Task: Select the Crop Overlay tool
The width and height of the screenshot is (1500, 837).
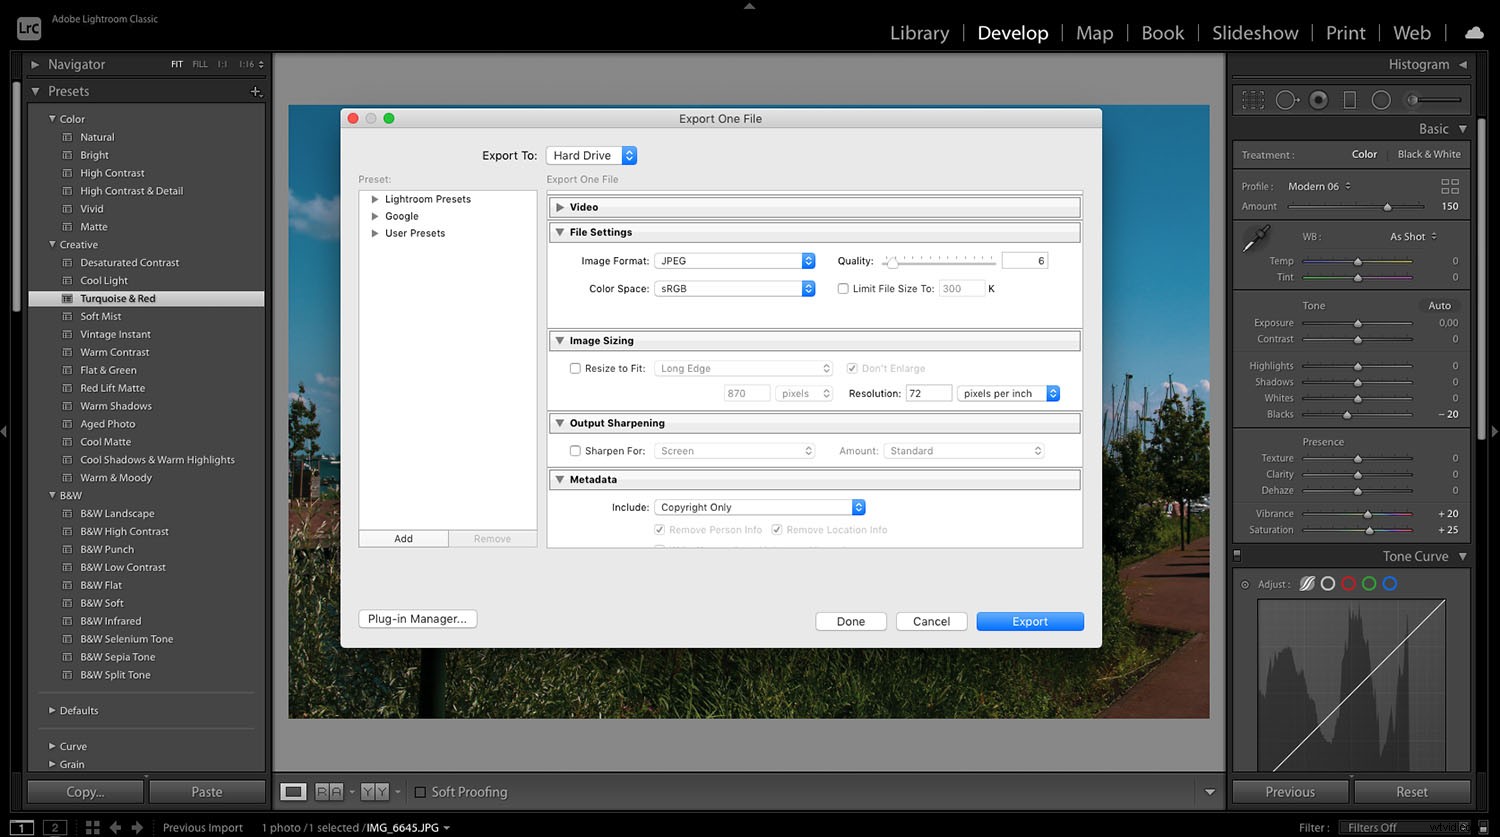Action: coord(1252,99)
